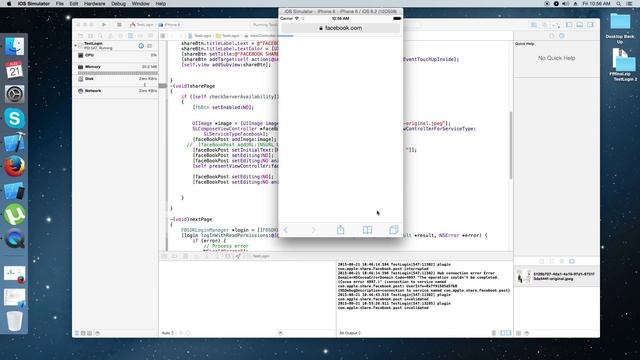The width and height of the screenshot is (640, 360).
Task: Click the Run button in Xcode toolbar
Action: click(104, 25)
